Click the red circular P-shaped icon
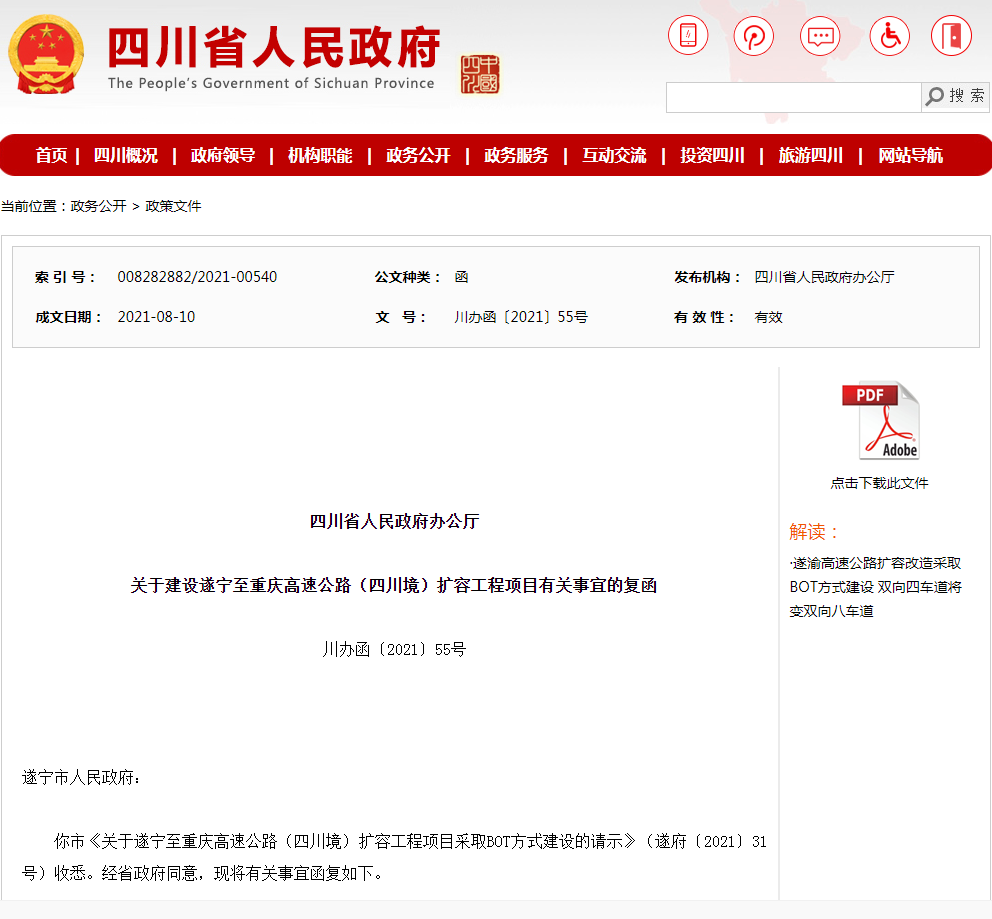 tap(754, 36)
